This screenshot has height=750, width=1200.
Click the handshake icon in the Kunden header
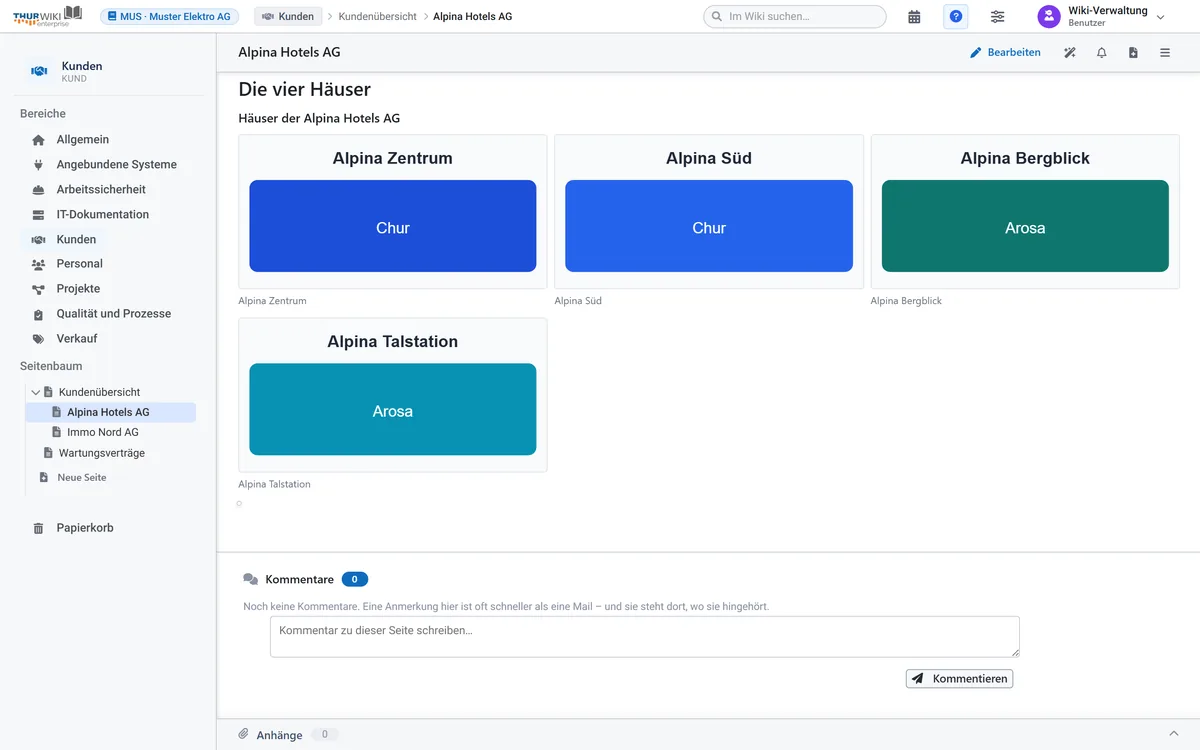pos(40,71)
